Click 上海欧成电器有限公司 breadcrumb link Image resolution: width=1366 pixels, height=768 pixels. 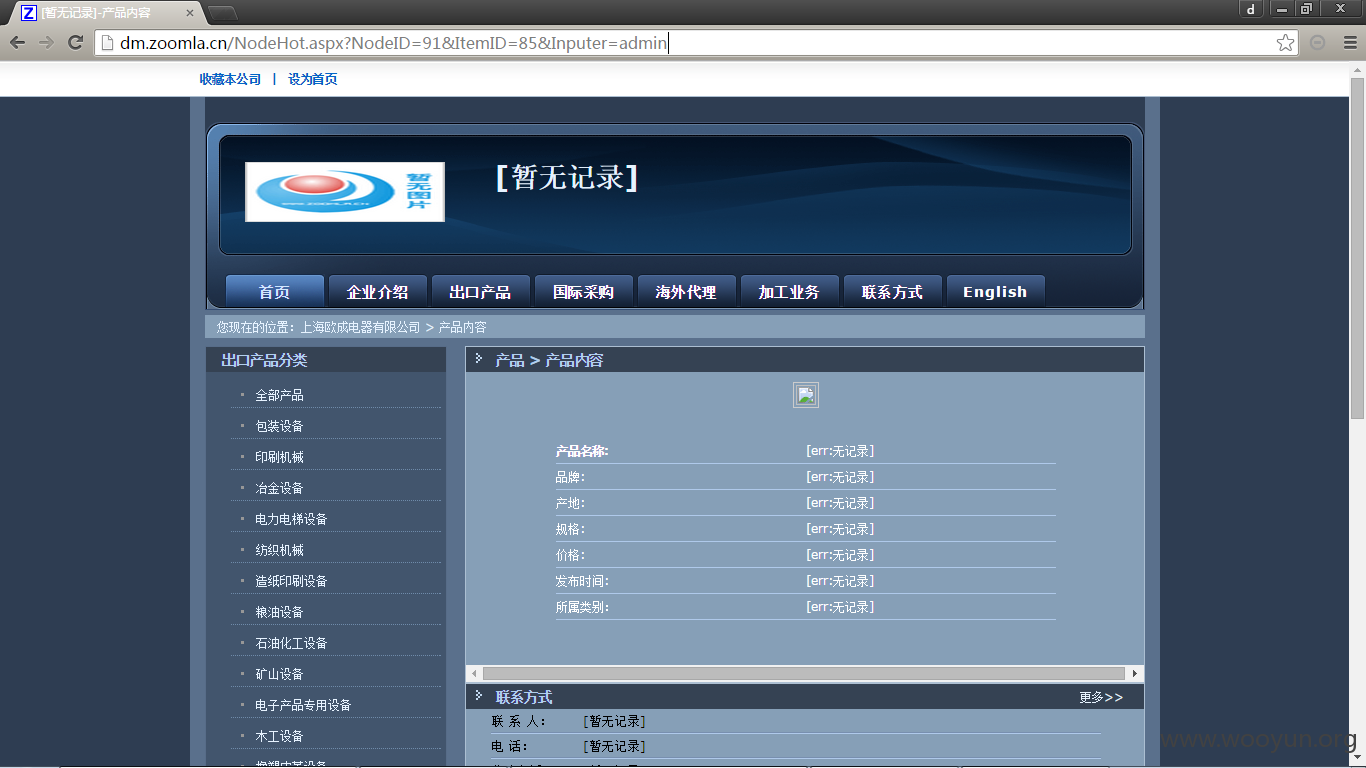[361, 327]
